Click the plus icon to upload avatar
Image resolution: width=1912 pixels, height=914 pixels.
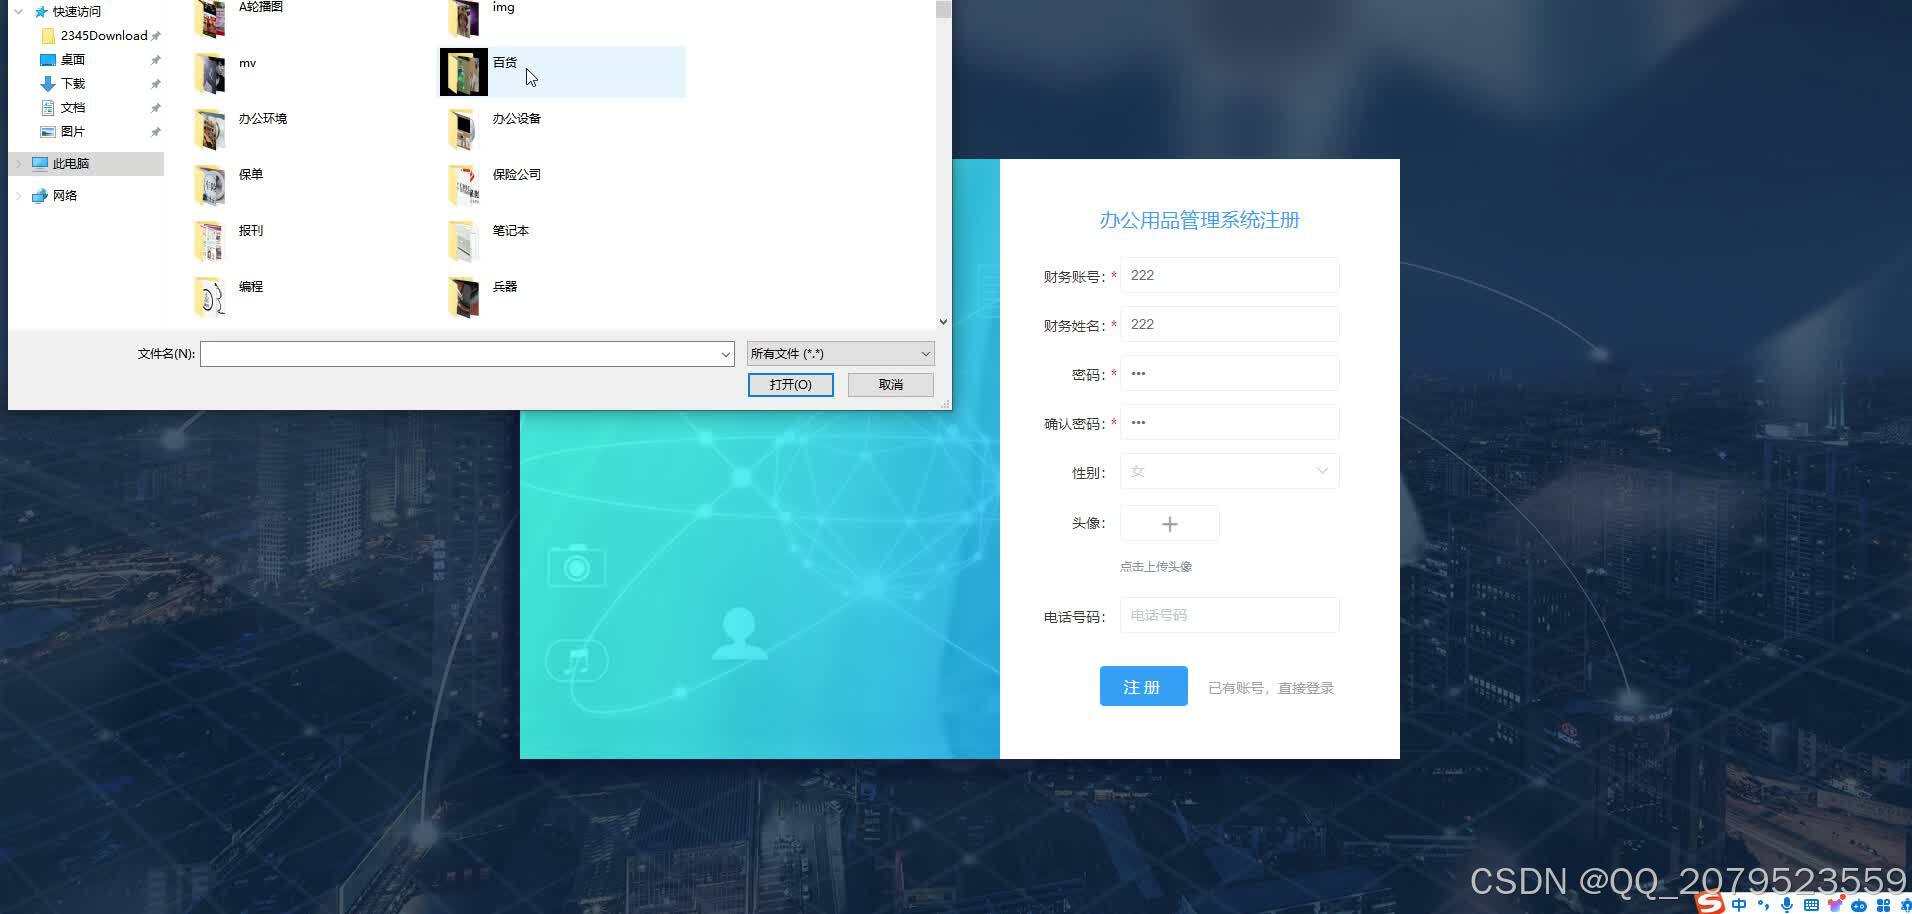[x=1170, y=524]
